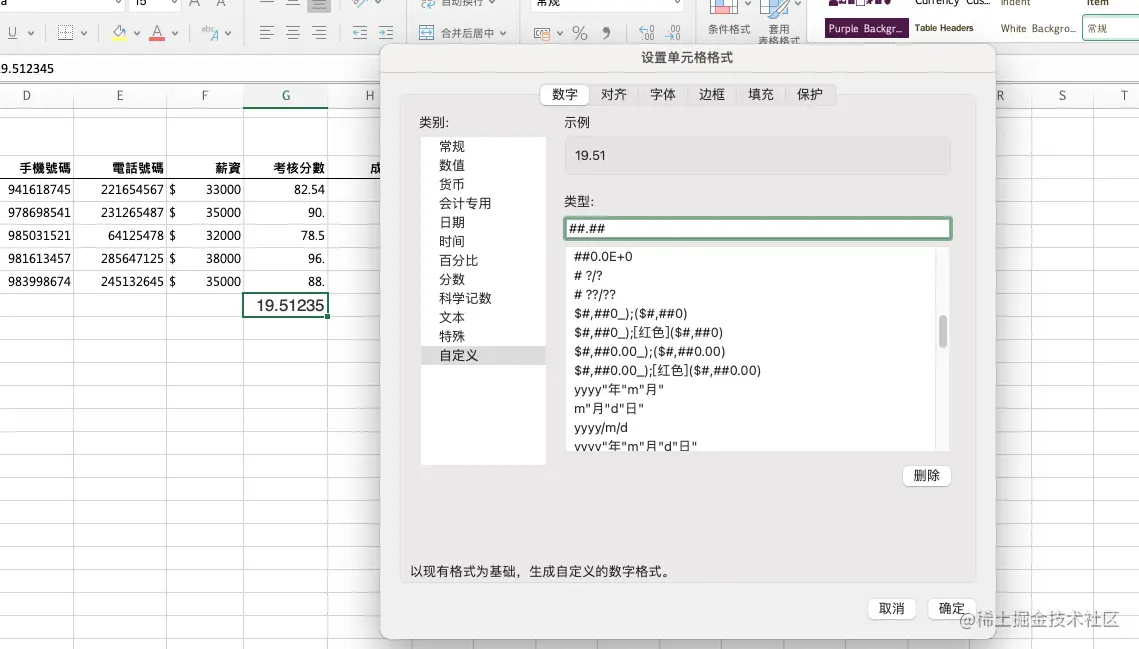Select column E header

pyautogui.click(x=120, y=96)
